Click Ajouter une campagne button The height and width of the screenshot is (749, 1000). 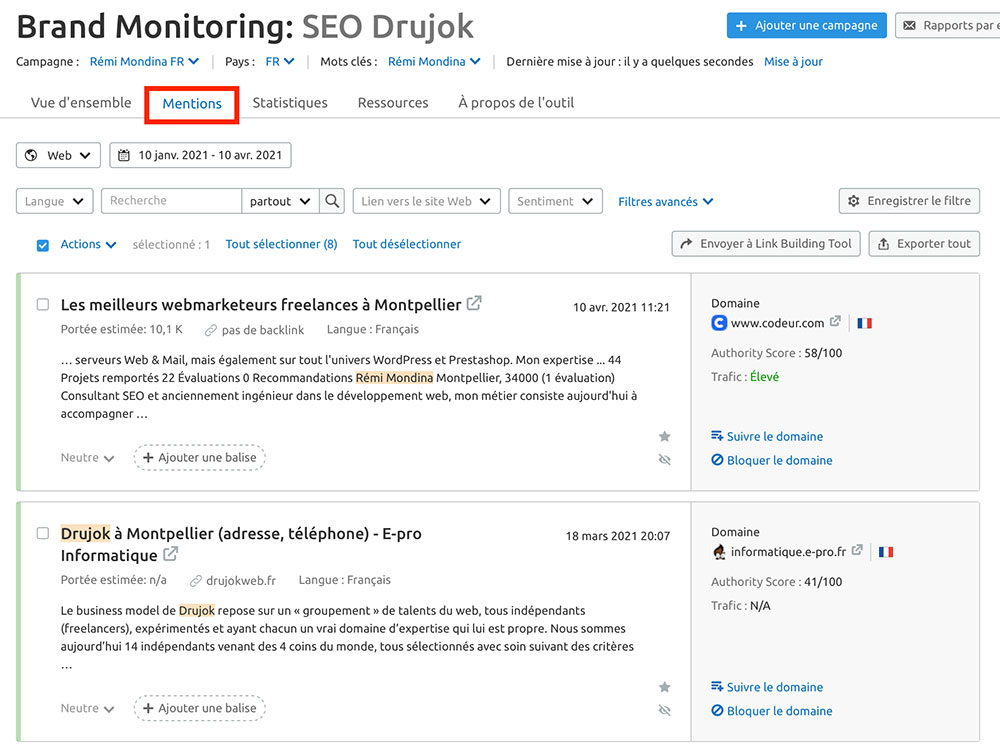(x=807, y=26)
